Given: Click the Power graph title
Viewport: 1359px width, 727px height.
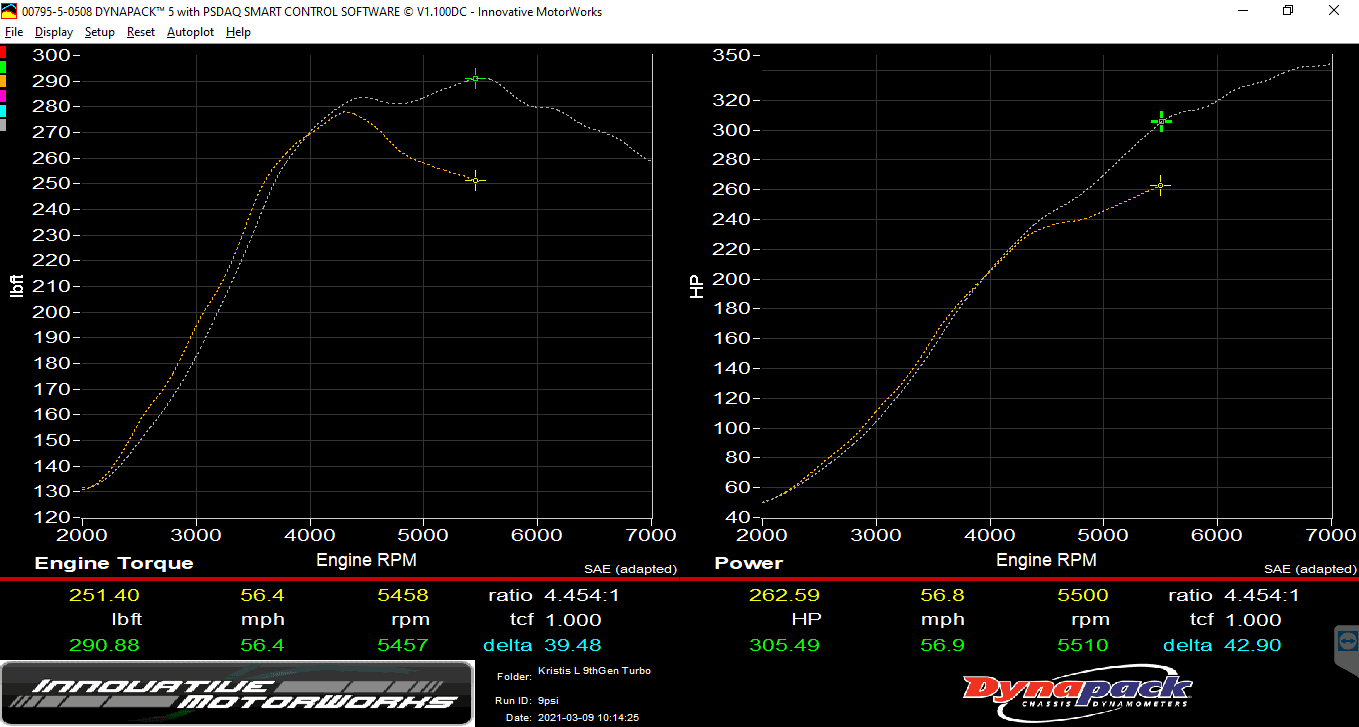Looking at the screenshot, I should pyautogui.click(x=749, y=563).
